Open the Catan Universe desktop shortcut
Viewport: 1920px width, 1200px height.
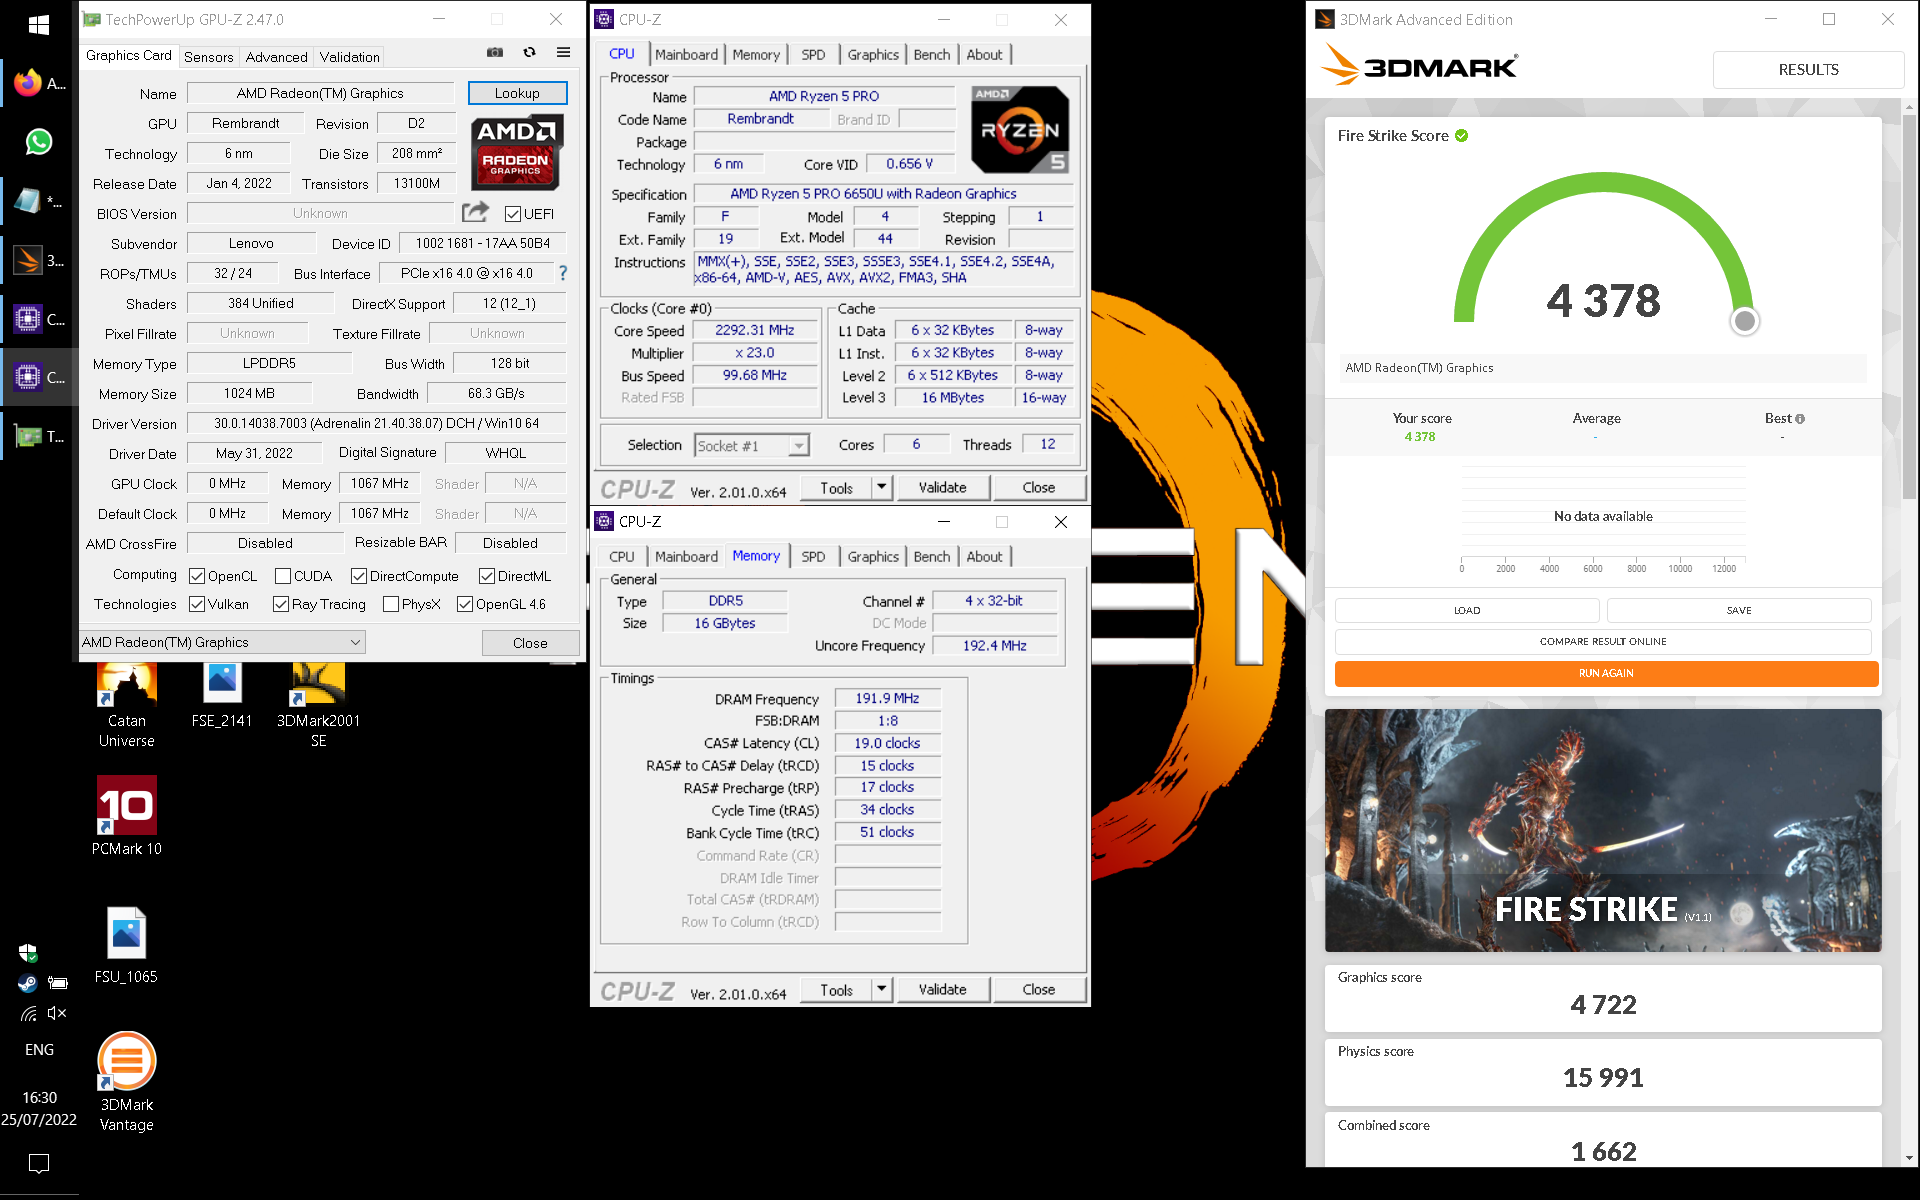[127, 704]
